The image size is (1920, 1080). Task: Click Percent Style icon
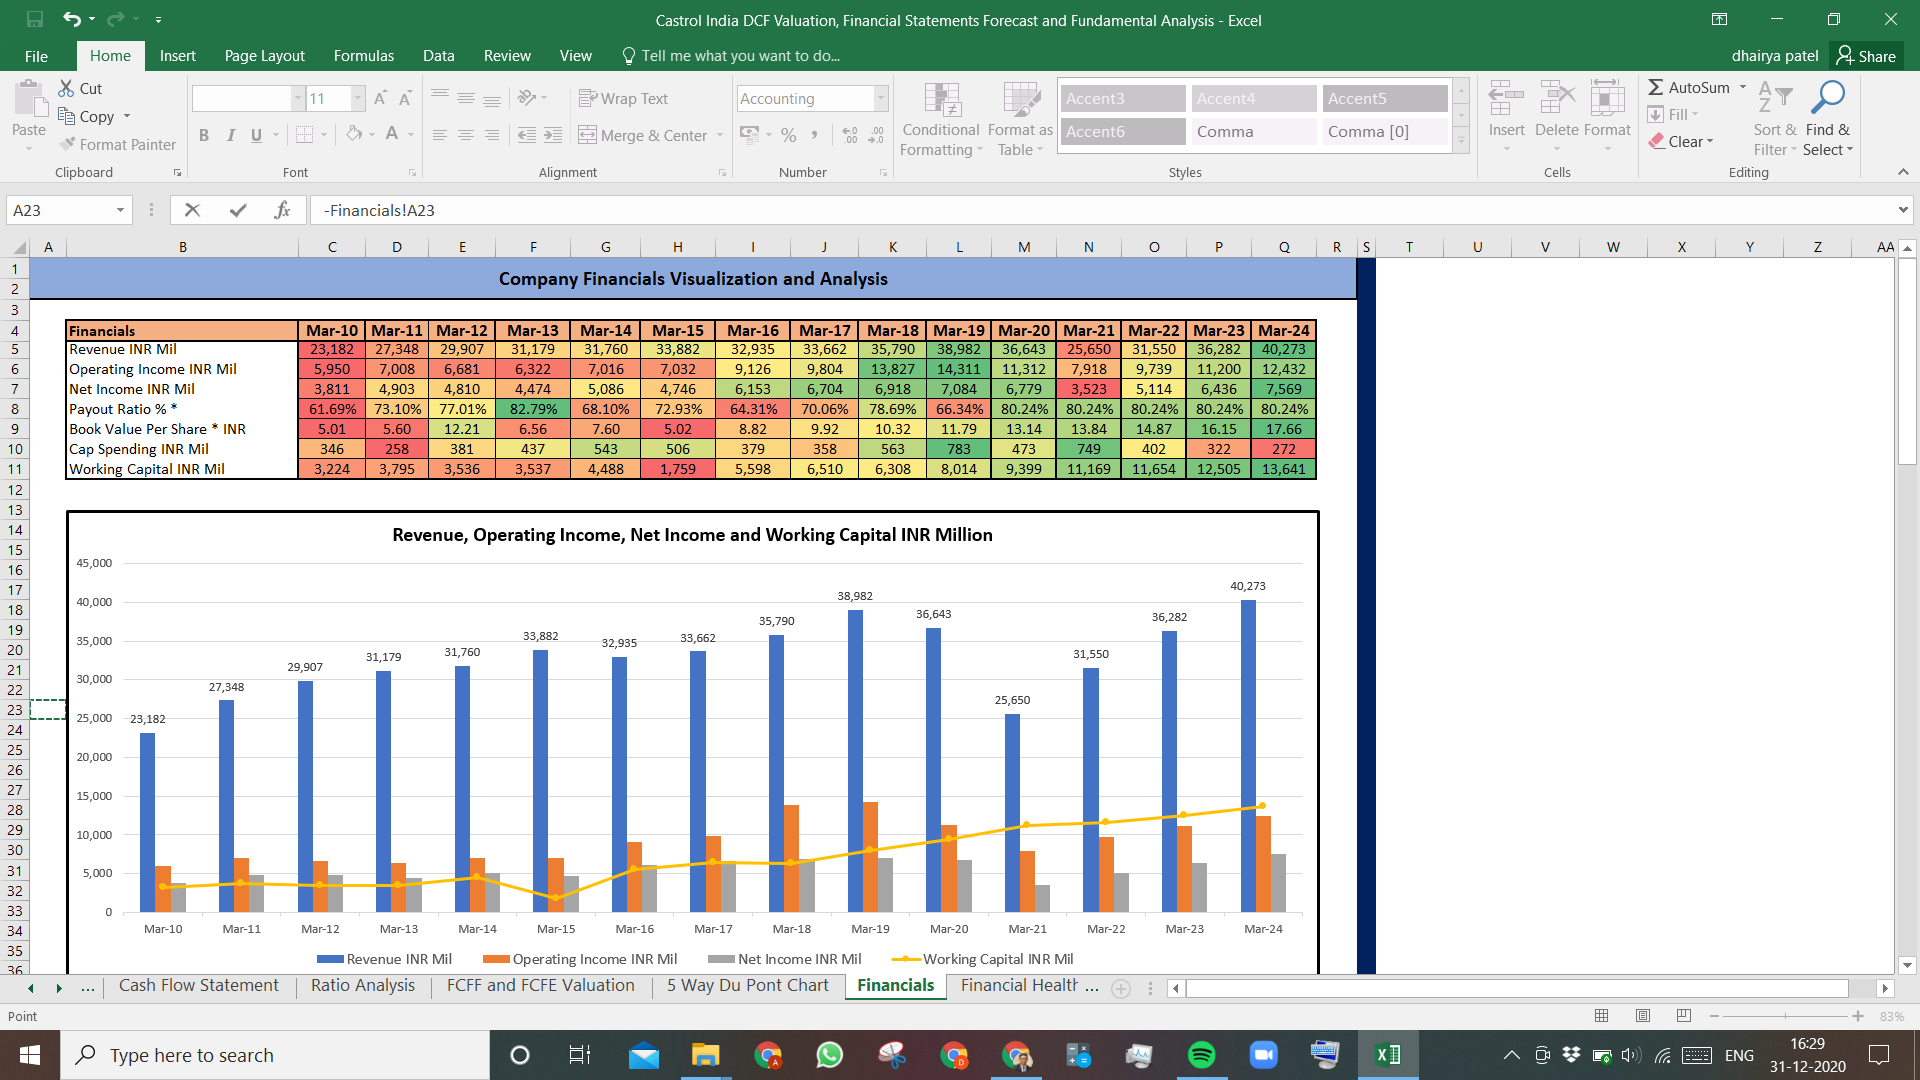789,135
